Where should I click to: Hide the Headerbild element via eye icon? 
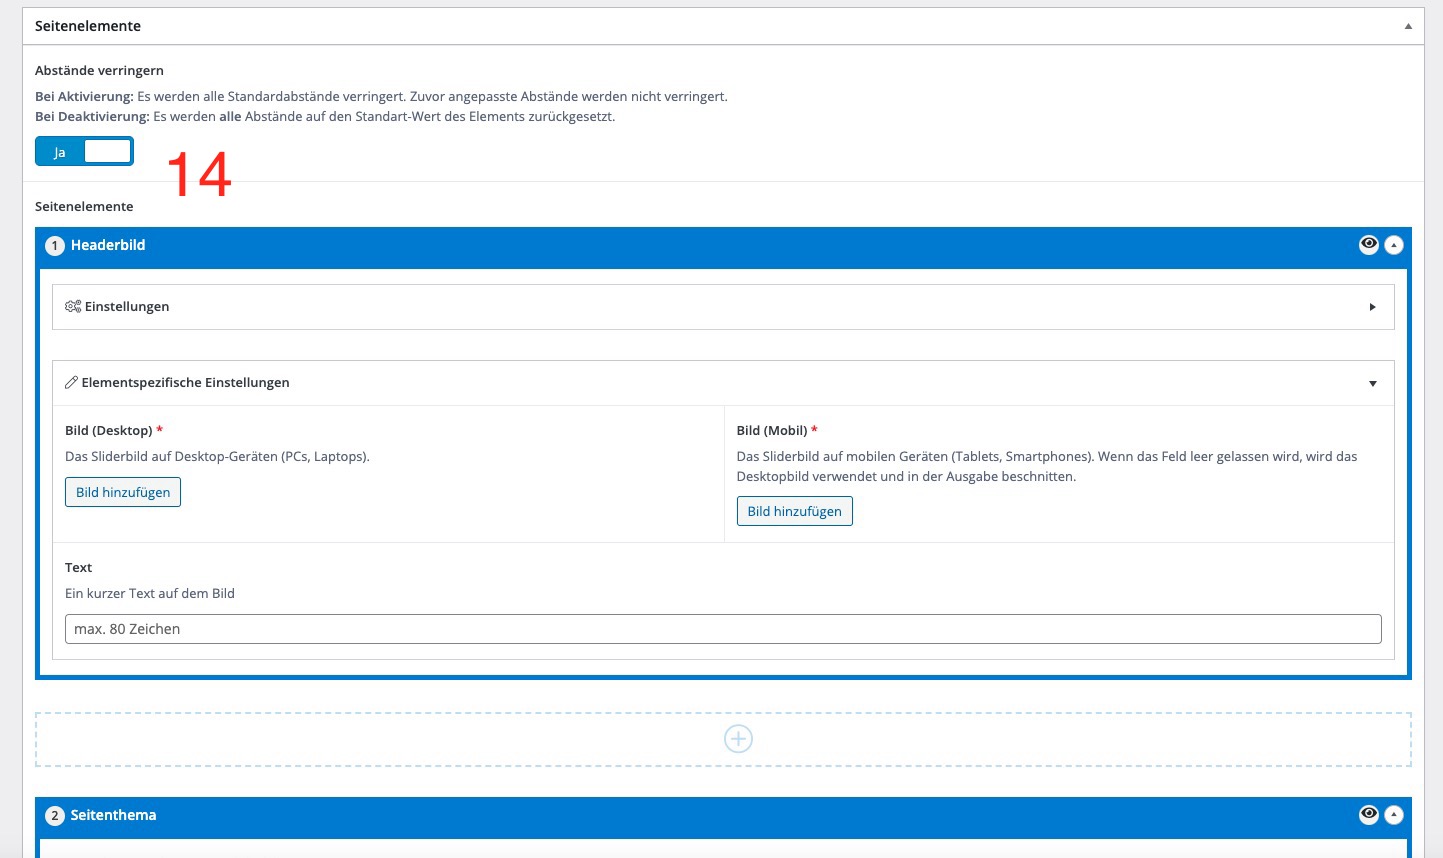pyautogui.click(x=1368, y=245)
